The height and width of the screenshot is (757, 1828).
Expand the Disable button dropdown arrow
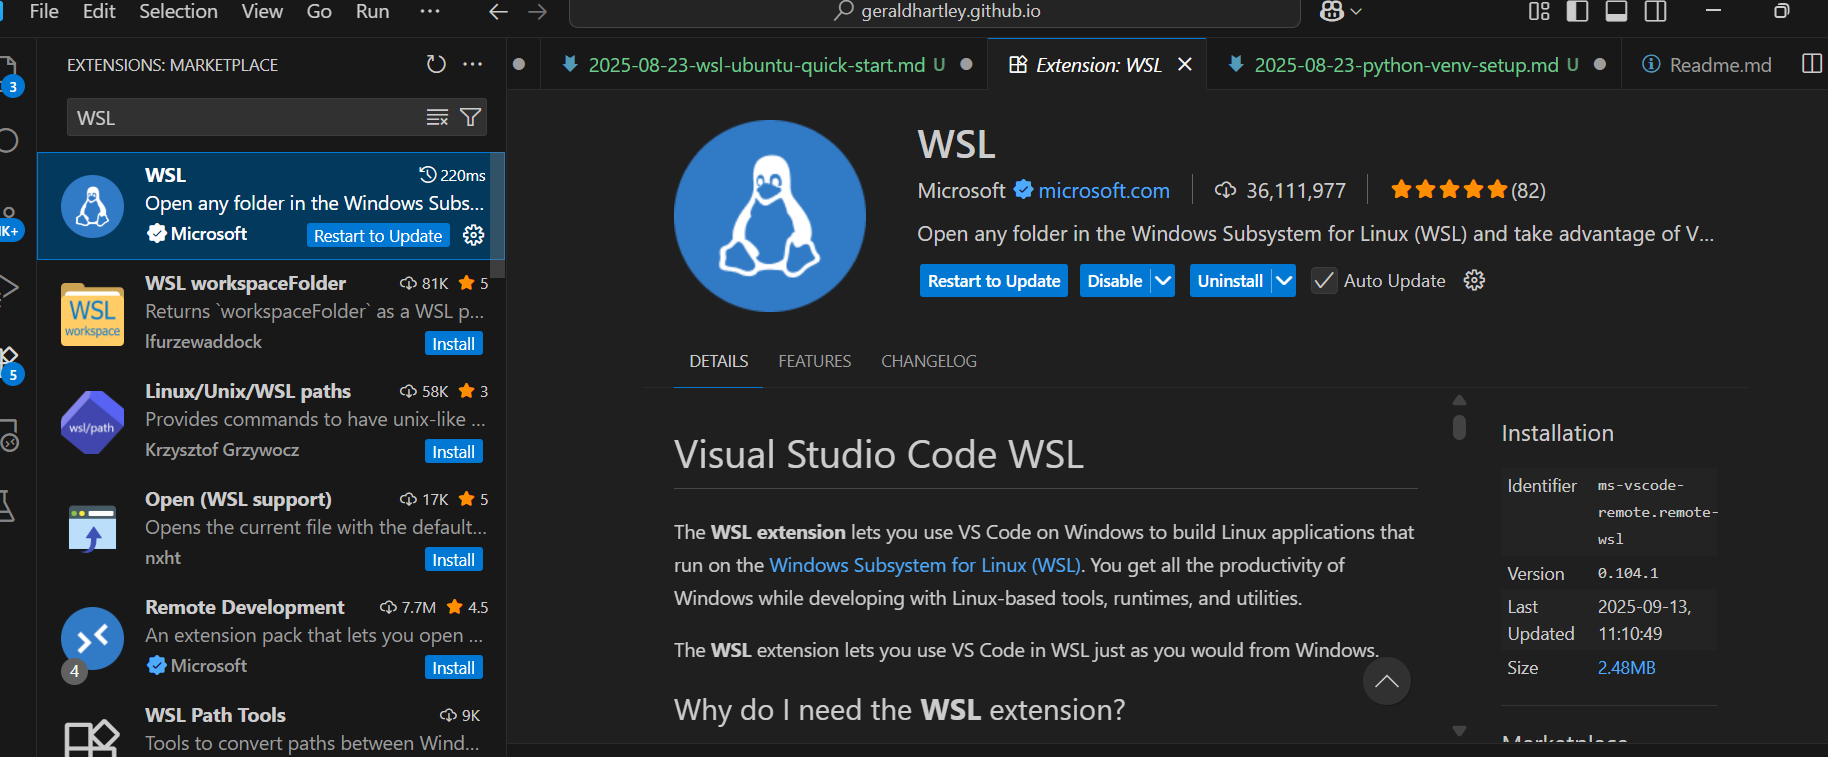[x=1163, y=281]
